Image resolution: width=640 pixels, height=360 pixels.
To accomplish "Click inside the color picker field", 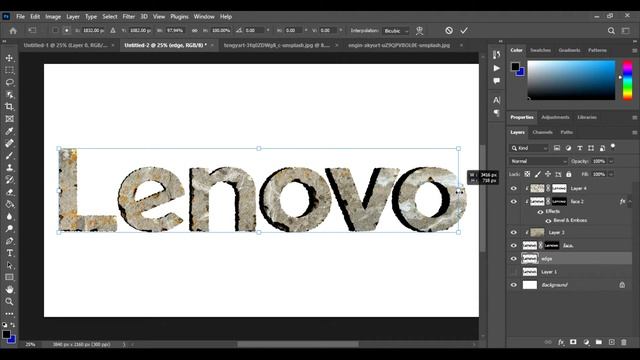I will (x=571, y=80).
